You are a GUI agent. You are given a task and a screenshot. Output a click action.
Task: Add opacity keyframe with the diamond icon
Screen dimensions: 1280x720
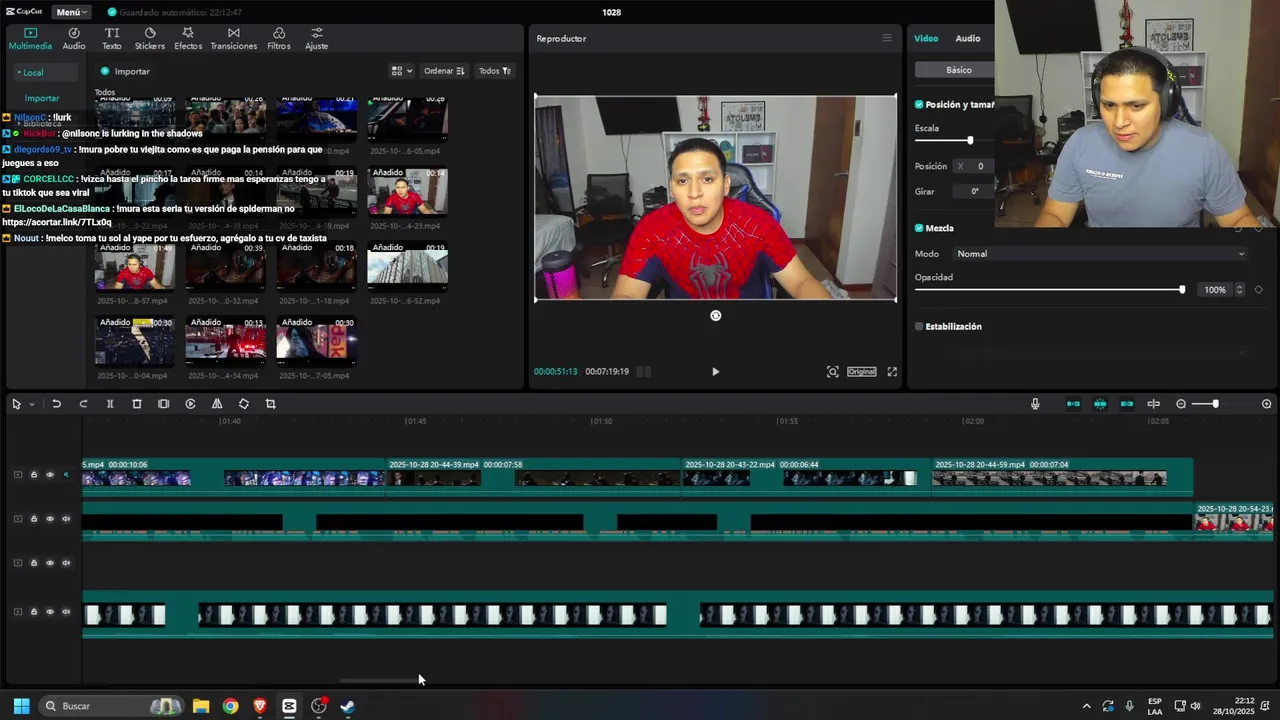[x=1259, y=290]
